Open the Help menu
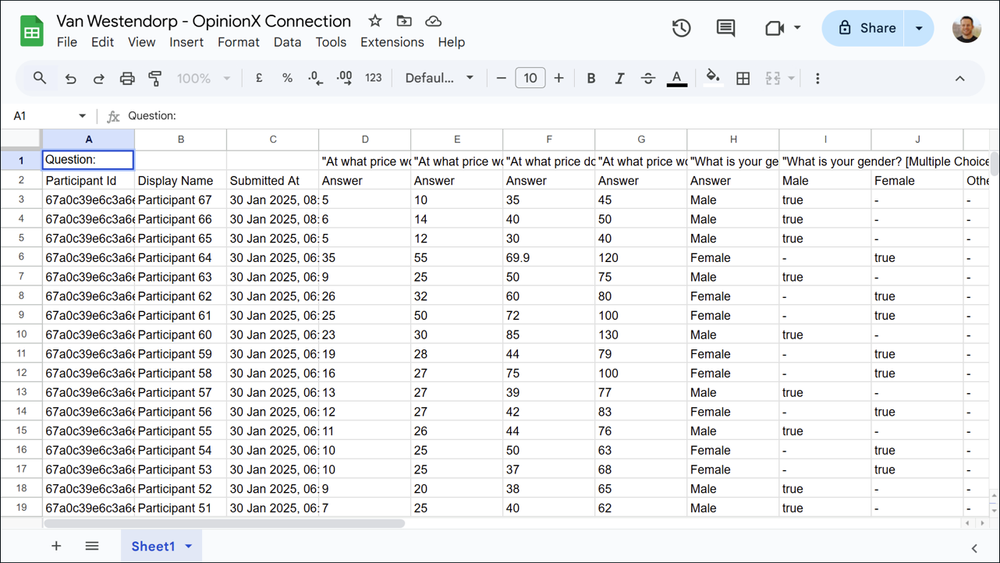 coord(451,42)
